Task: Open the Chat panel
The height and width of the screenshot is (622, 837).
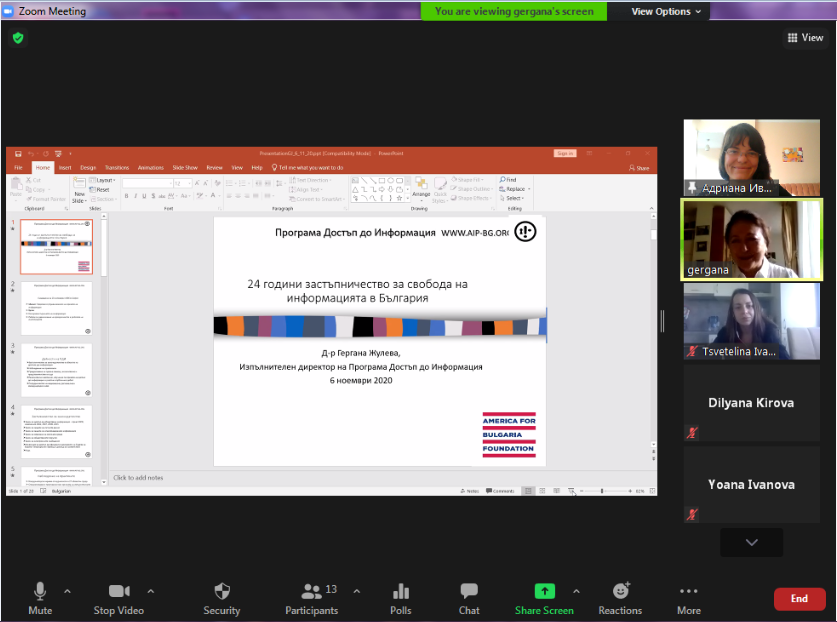Action: click(469, 598)
